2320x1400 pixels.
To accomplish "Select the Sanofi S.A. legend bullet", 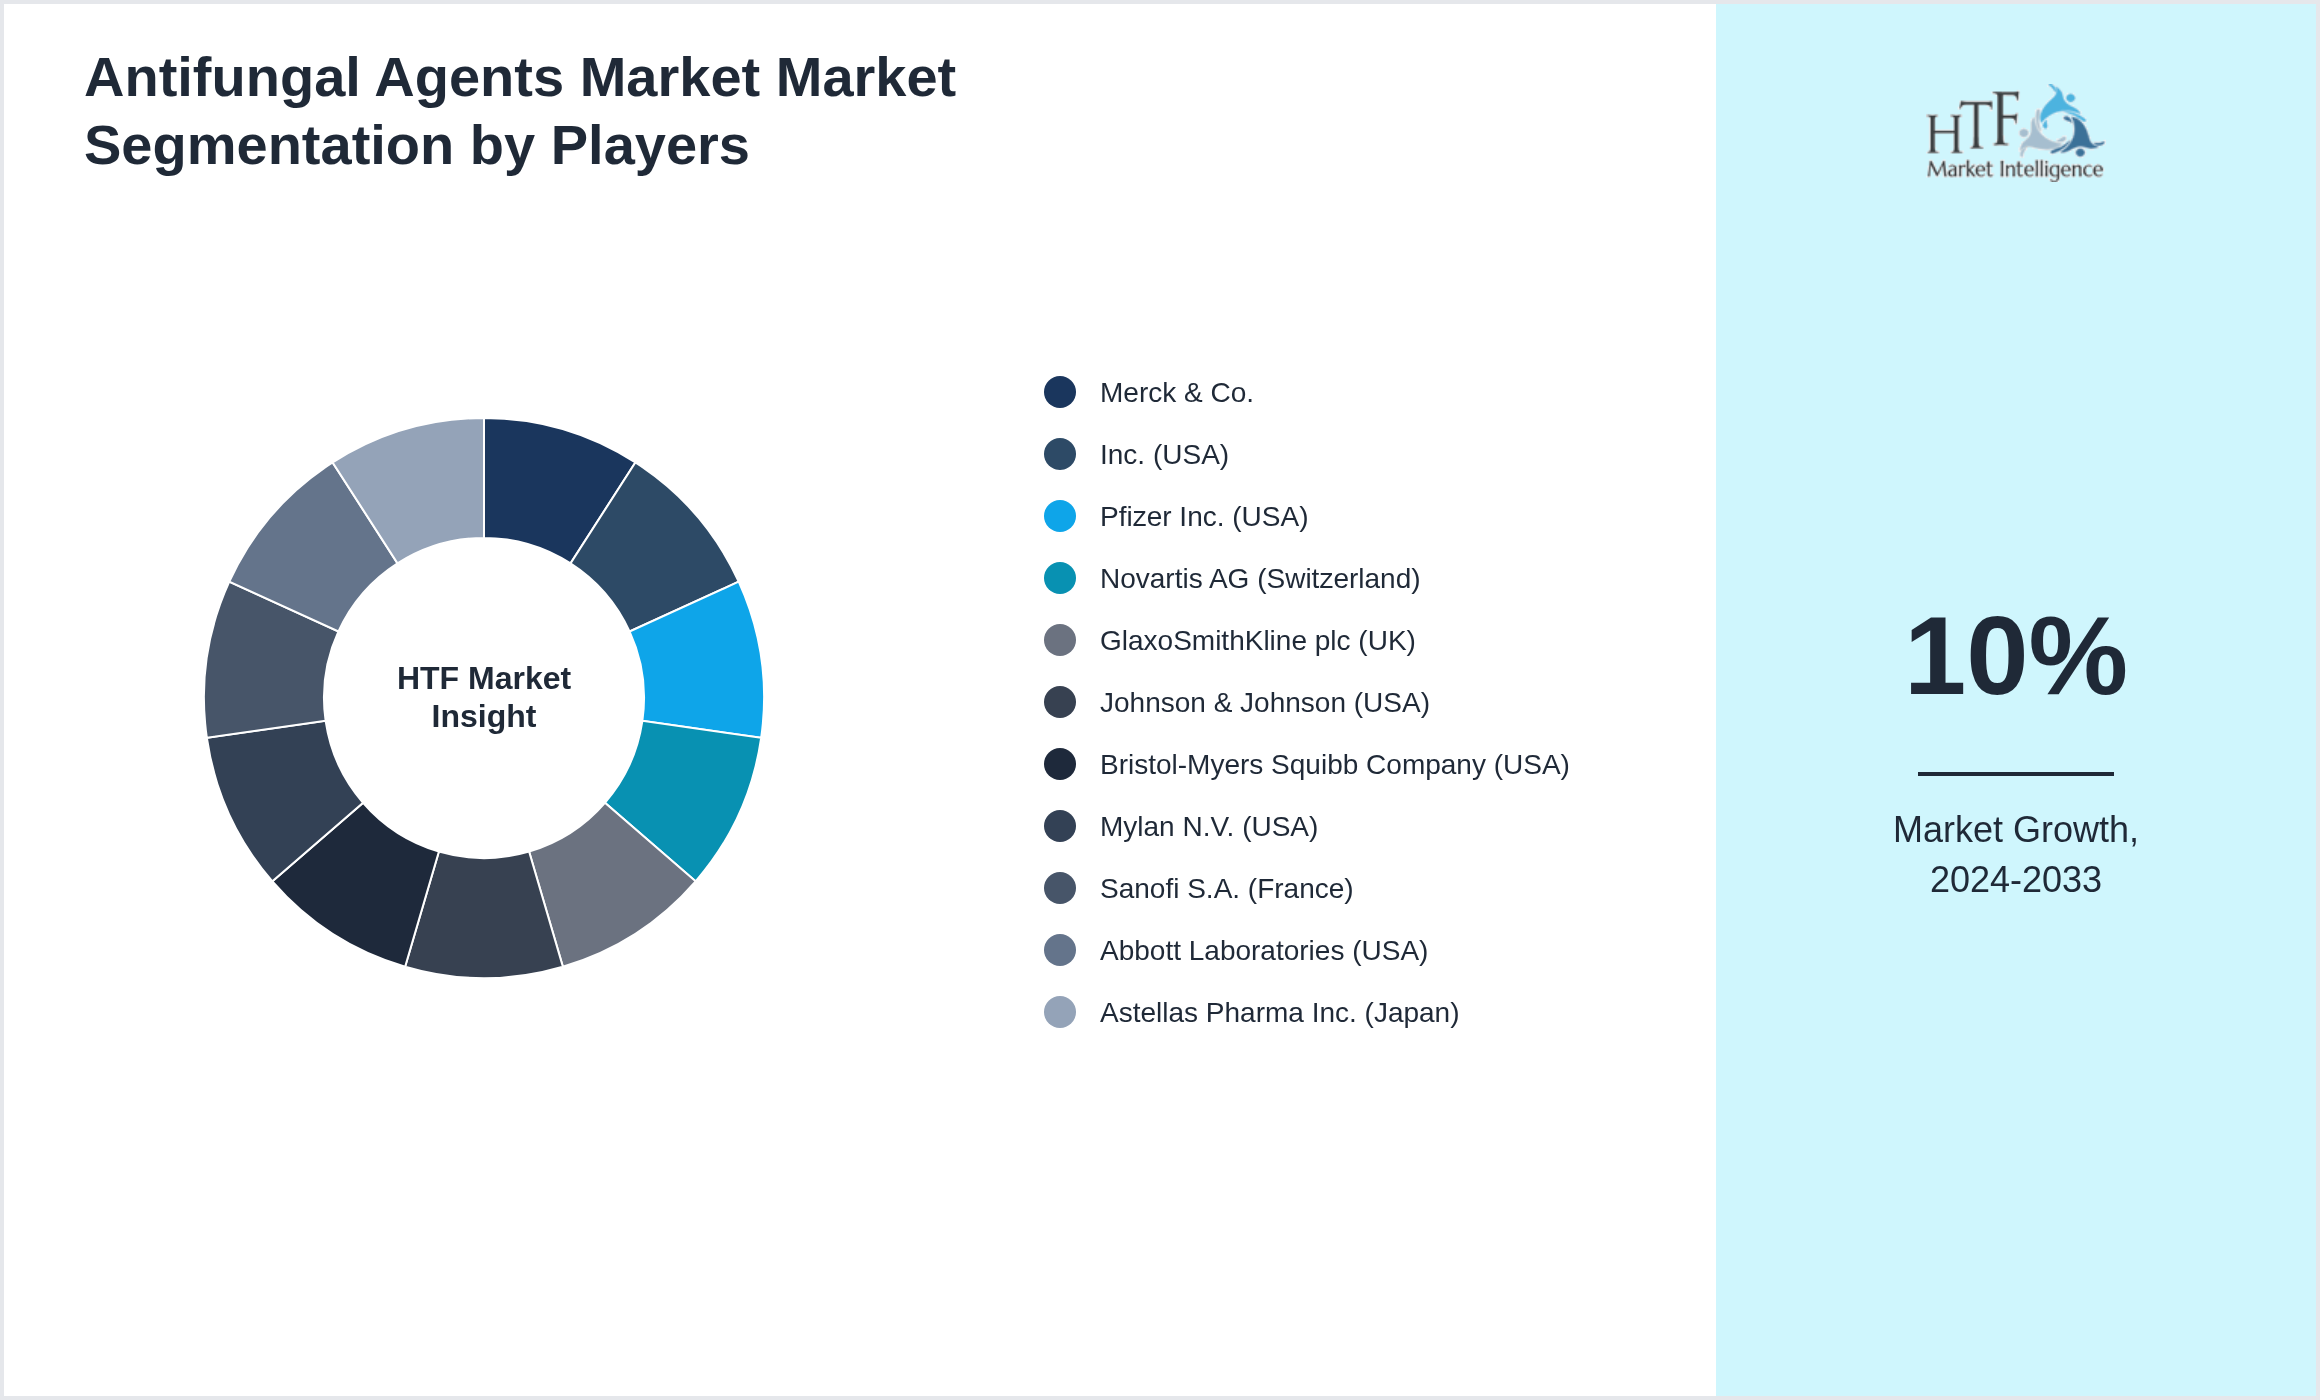I will click(x=1058, y=888).
